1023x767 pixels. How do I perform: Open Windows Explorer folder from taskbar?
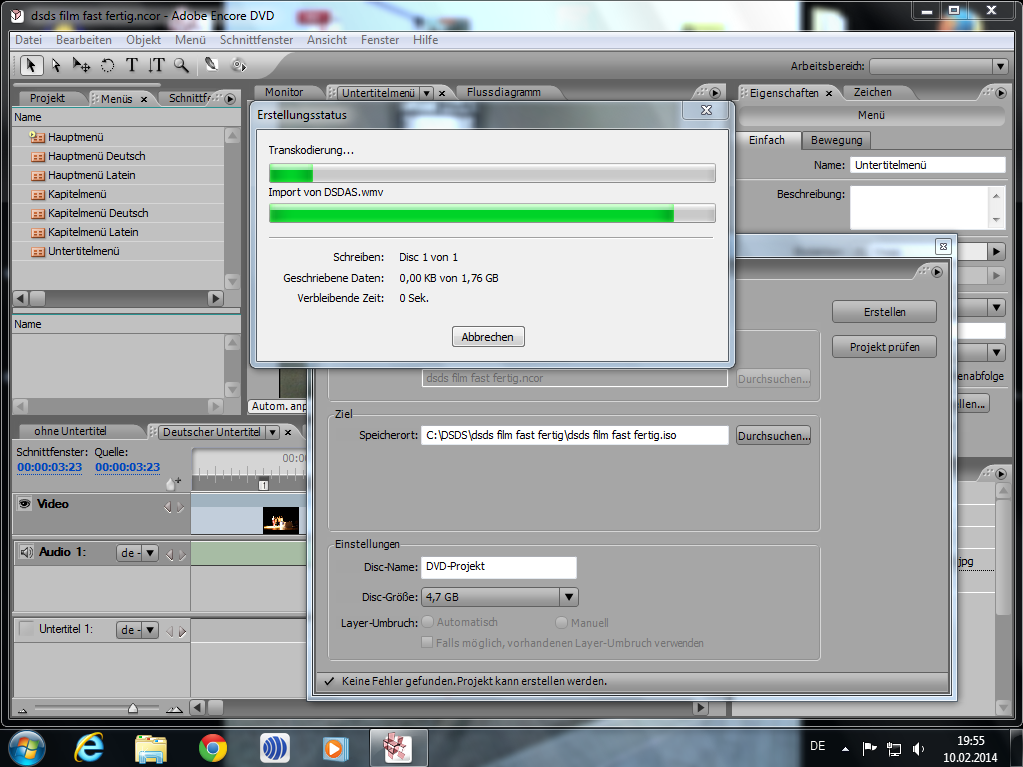coord(151,747)
